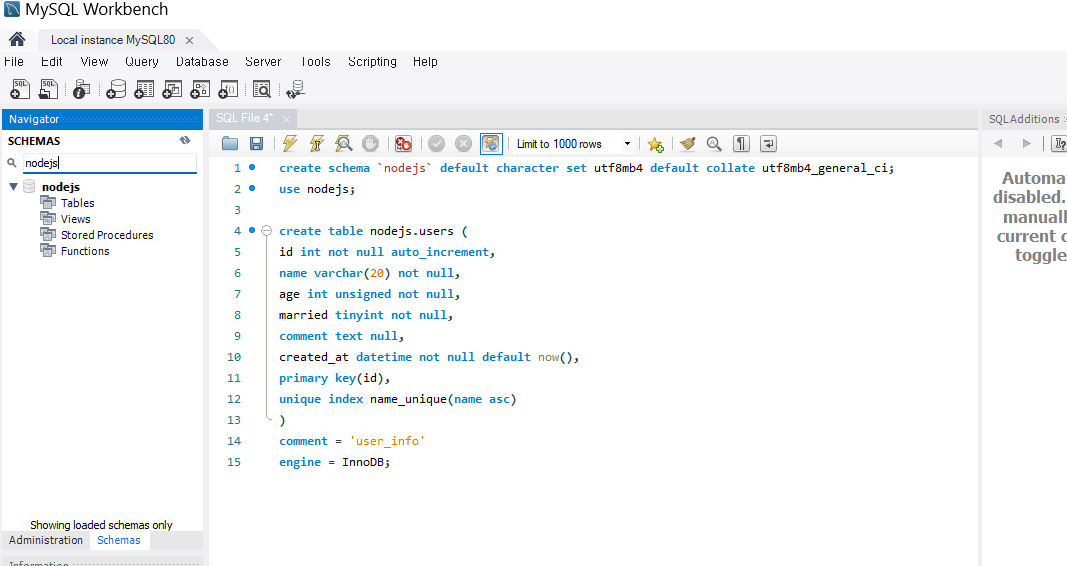
Task: Select the Tables item under nodejs
Action: click(78, 203)
